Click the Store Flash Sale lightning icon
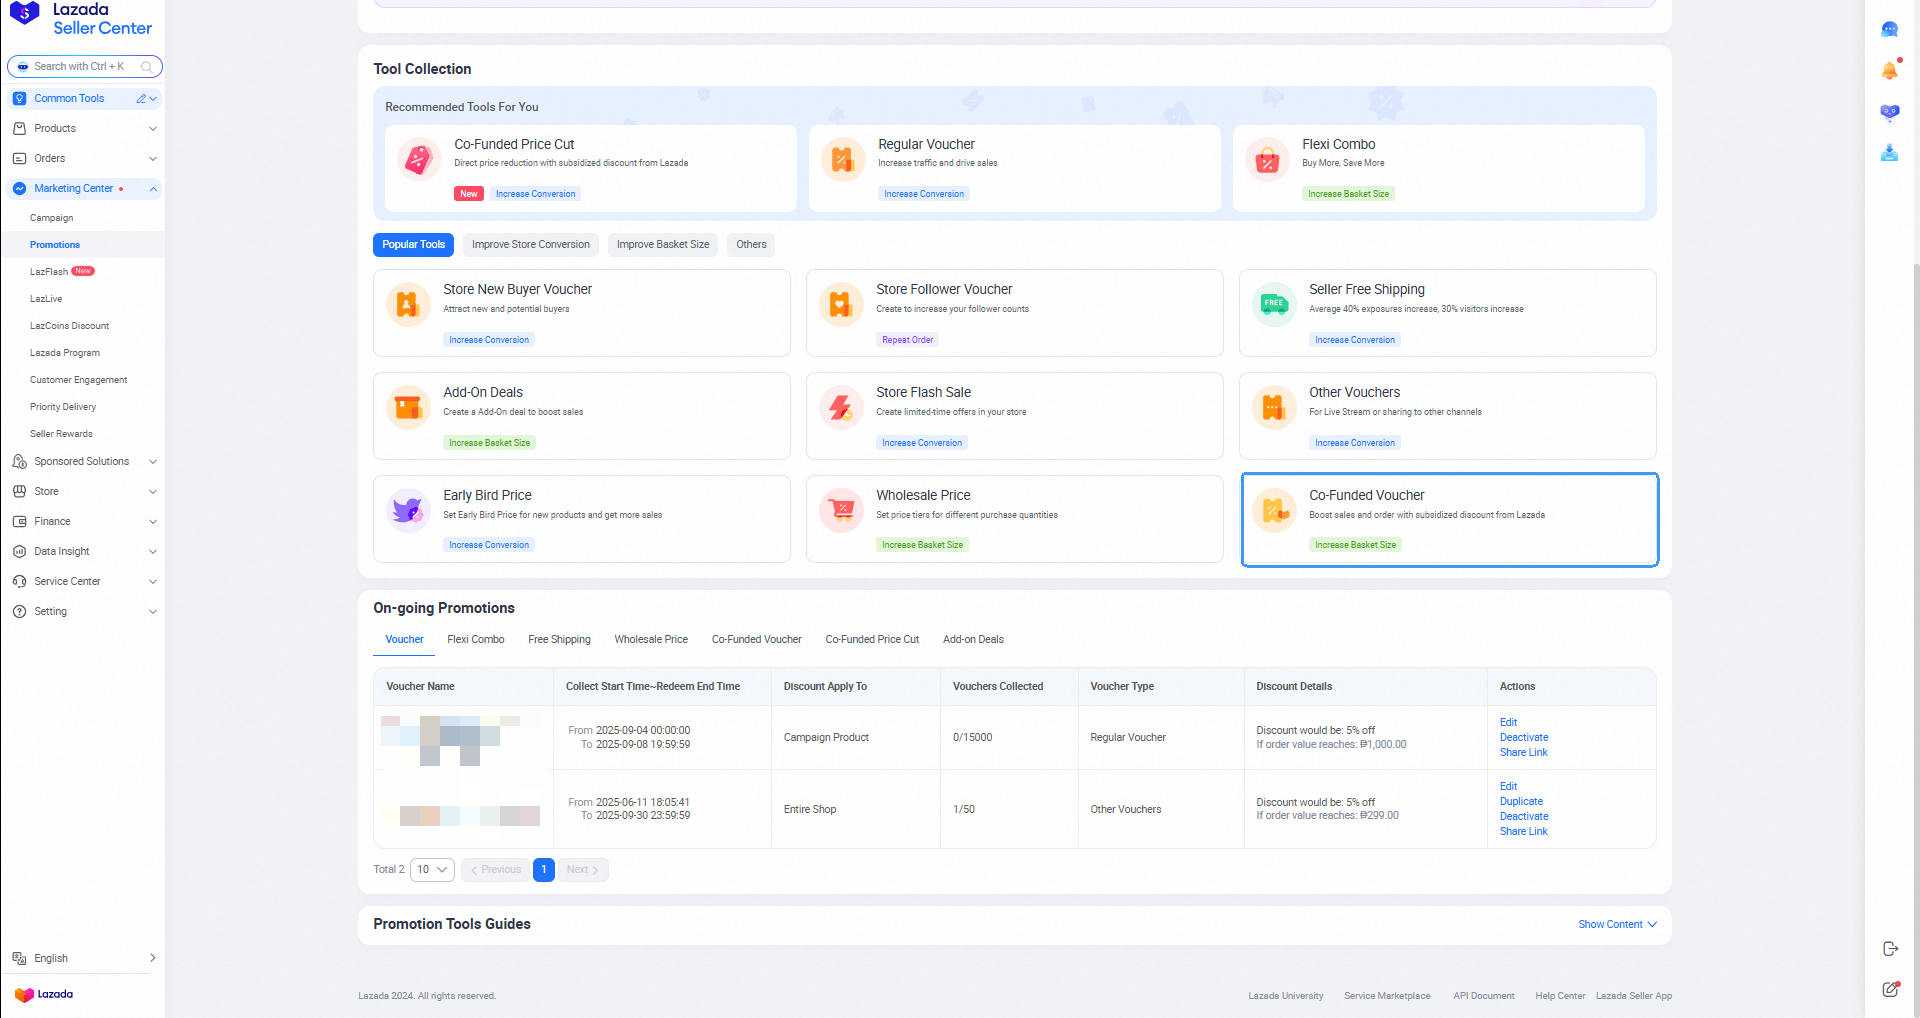 [841, 408]
